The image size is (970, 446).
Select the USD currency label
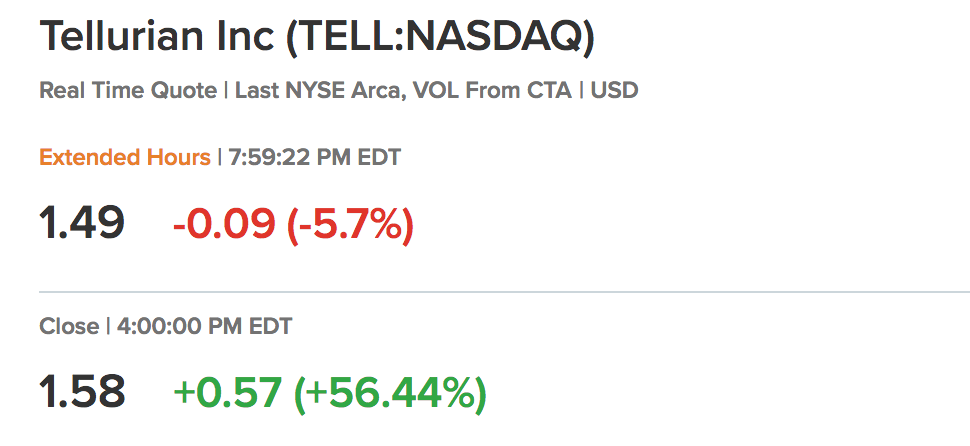click(615, 90)
